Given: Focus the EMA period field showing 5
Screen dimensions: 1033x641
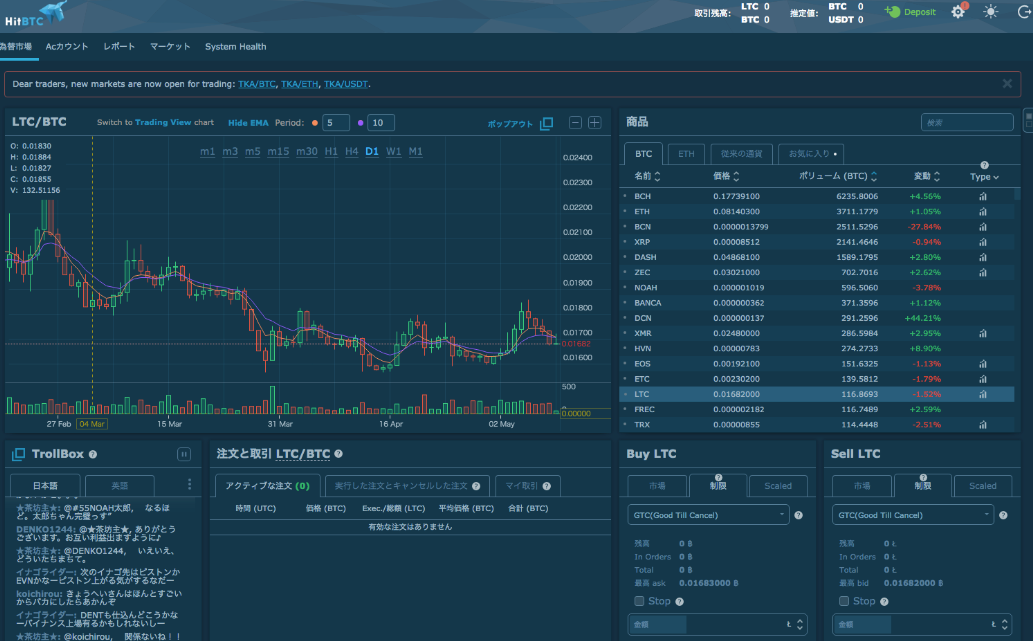Looking at the screenshot, I should coord(336,123).
